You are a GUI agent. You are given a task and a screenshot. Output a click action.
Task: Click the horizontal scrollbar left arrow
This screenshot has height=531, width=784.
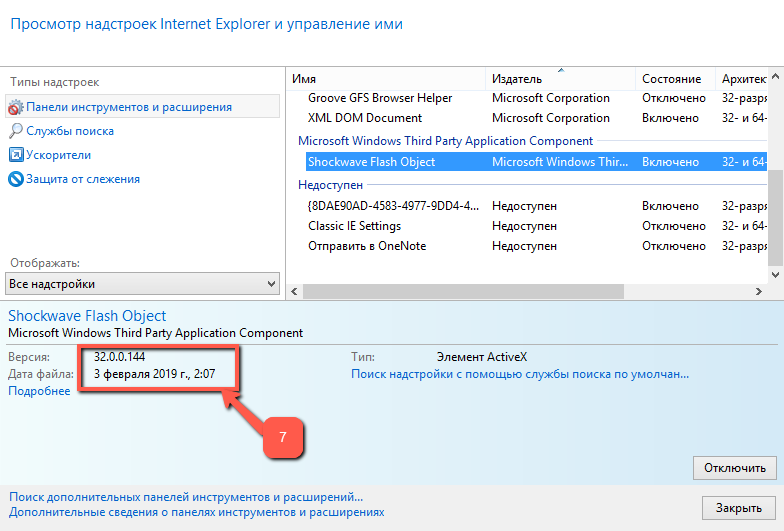[294, 292]
